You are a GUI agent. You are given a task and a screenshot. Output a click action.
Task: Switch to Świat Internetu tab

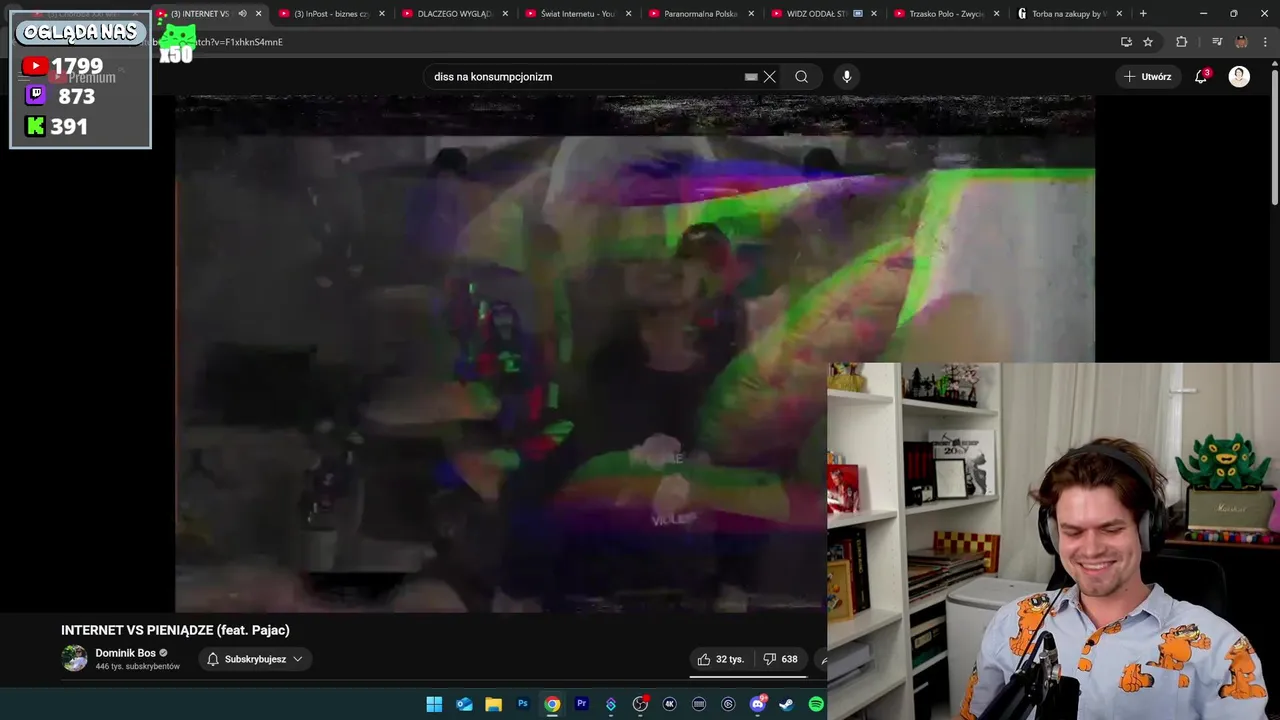tap(577, 14)
